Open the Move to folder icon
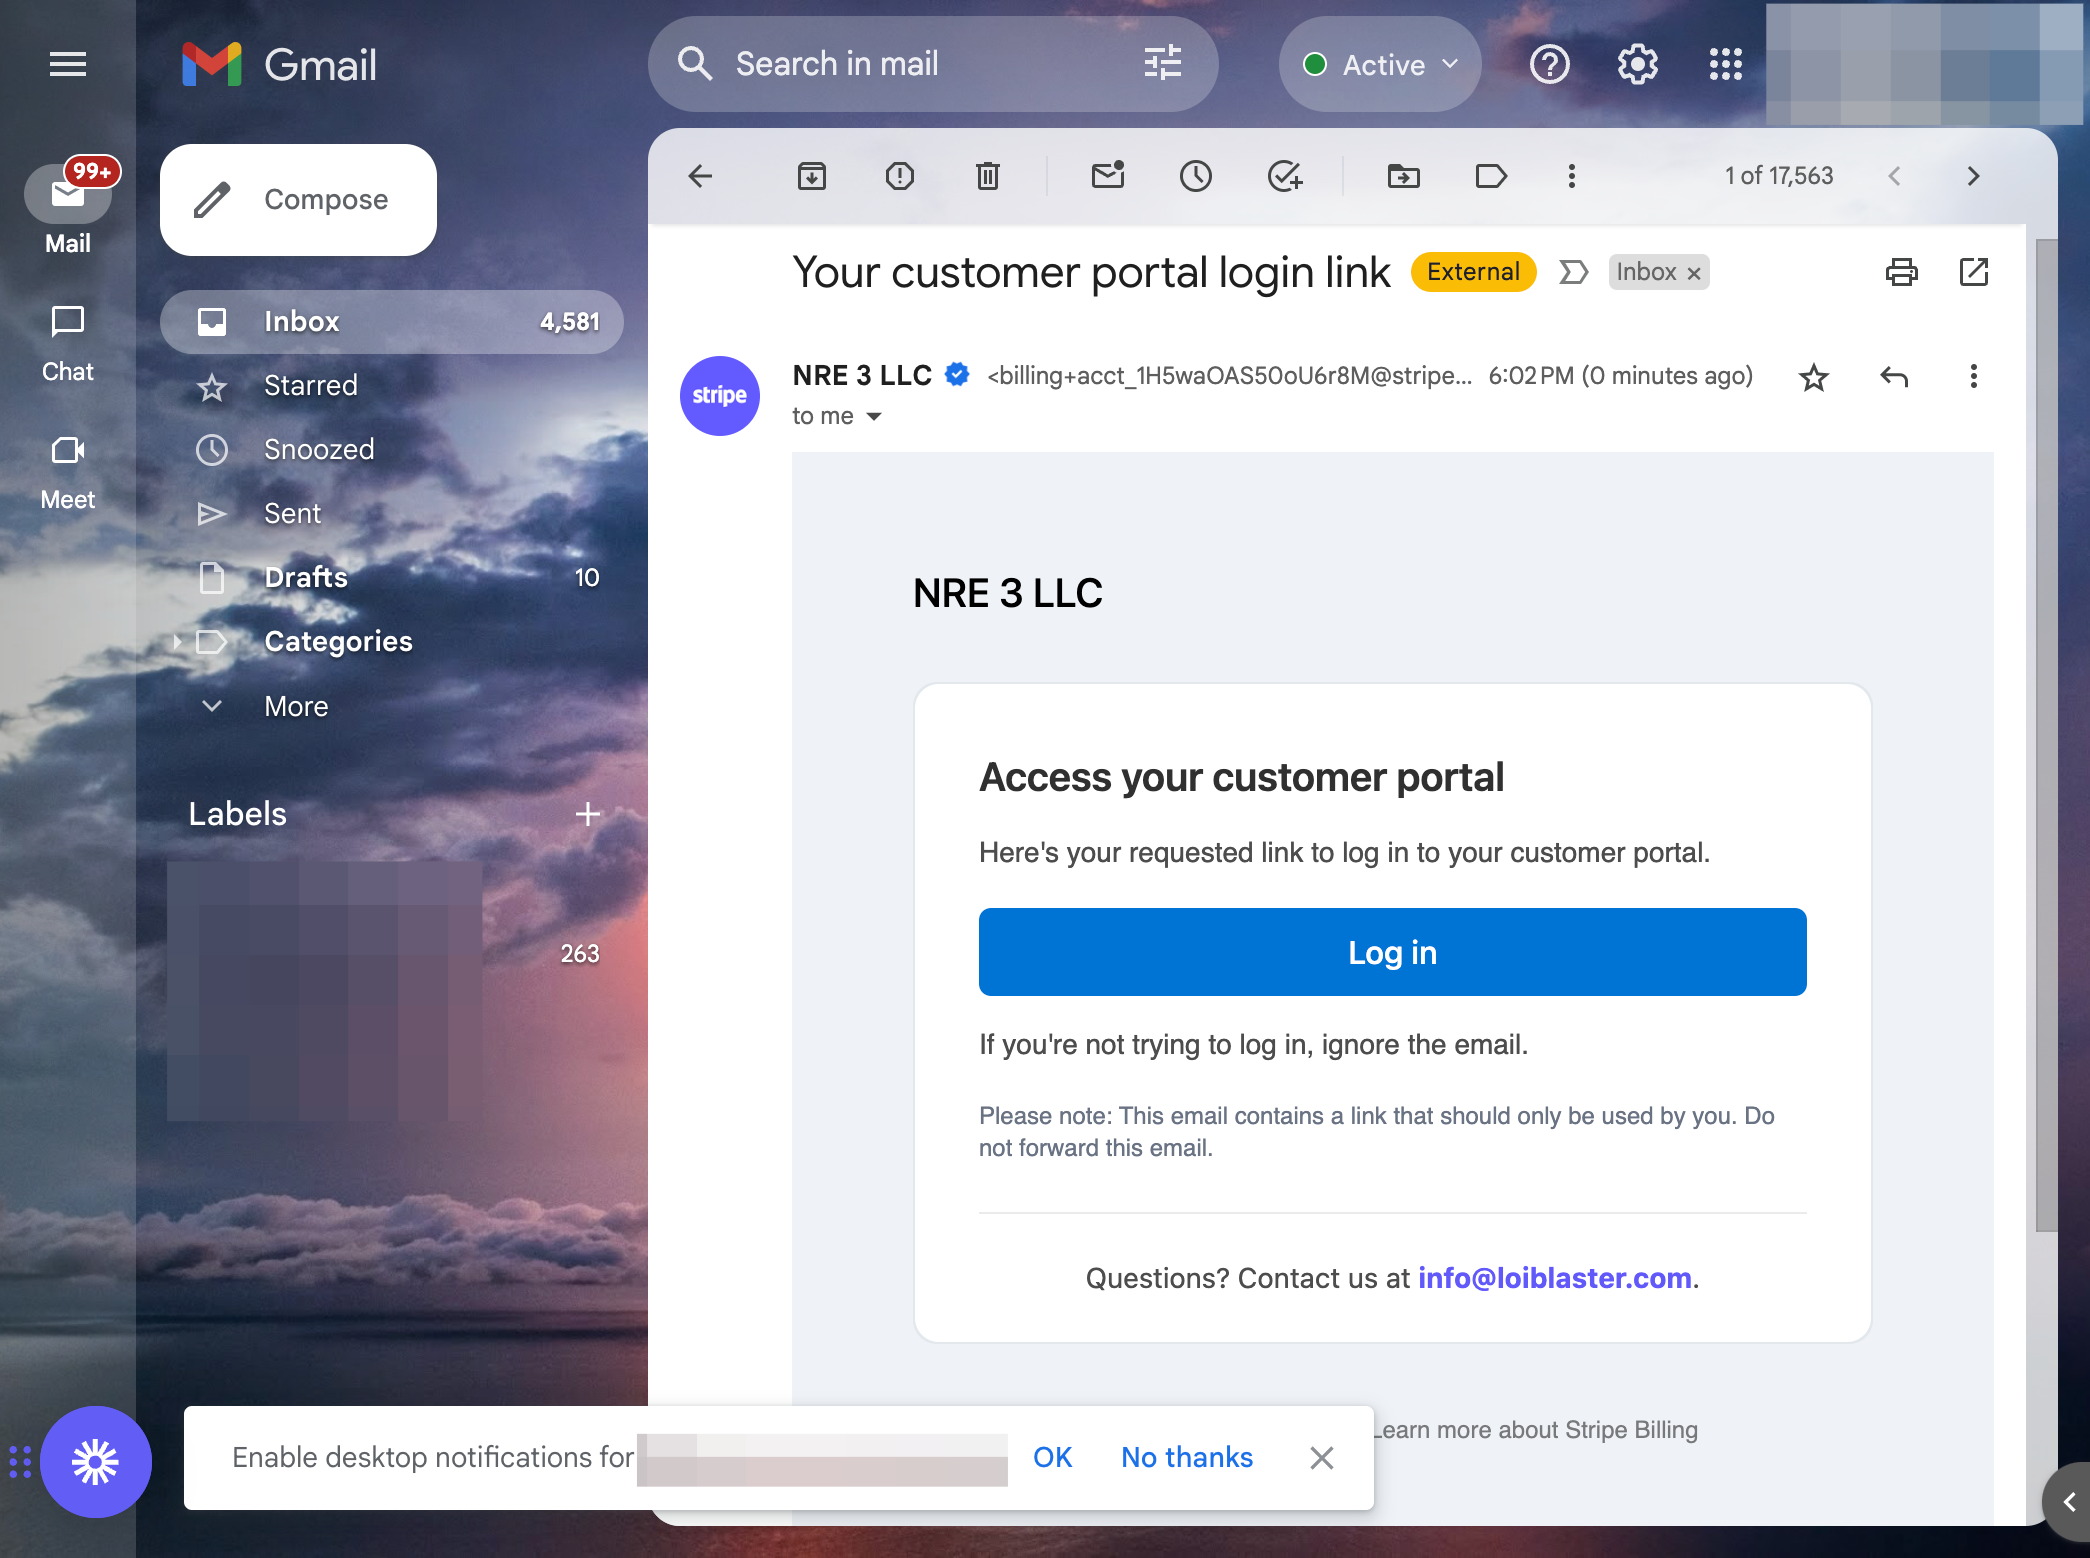The width and height of the screenshot is (2090, 1558). coord(1404,177)
